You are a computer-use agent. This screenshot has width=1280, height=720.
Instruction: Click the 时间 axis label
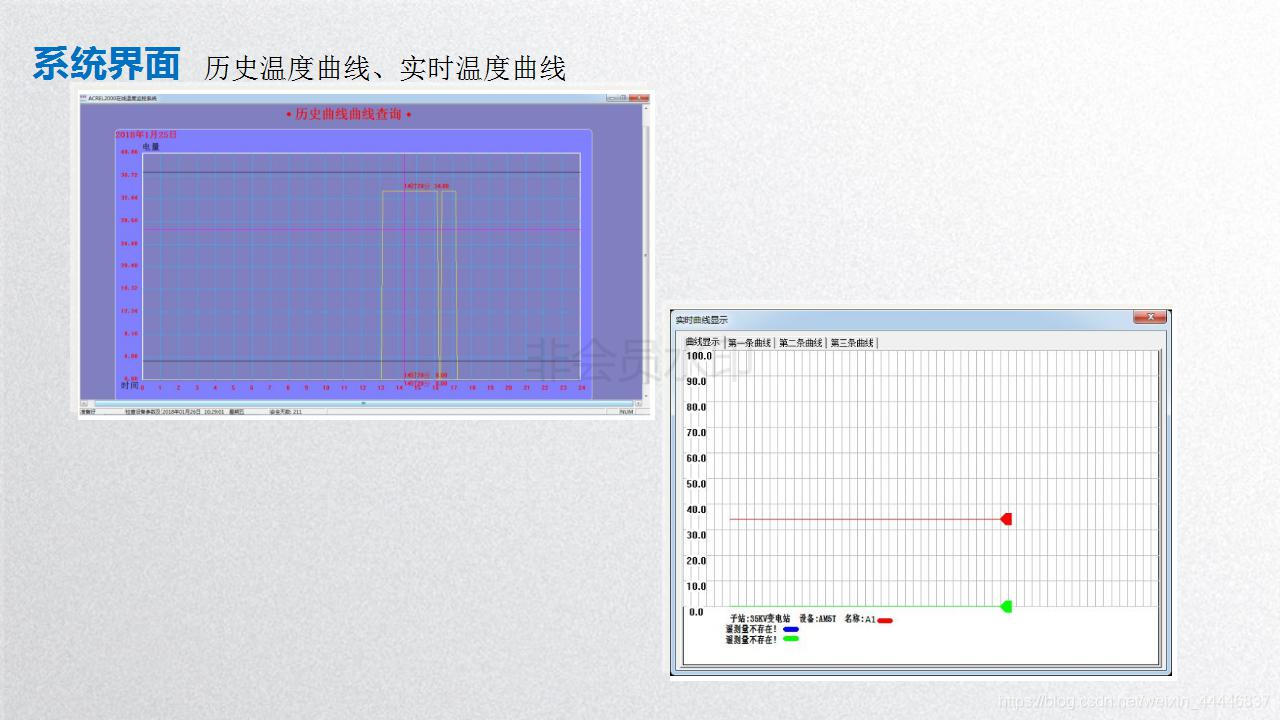click(129, 385)
